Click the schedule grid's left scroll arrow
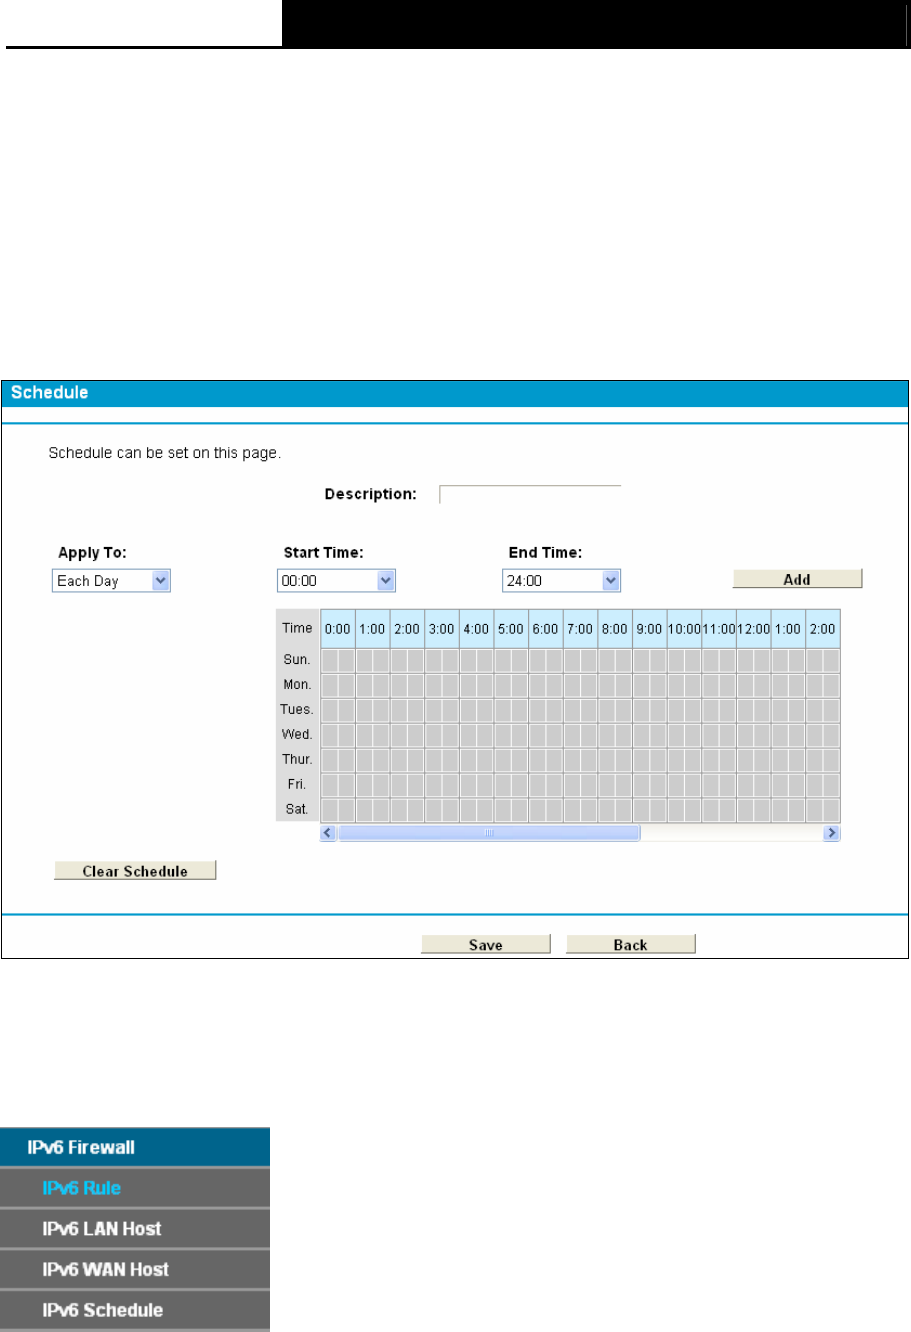The height and width of the screenshot is (1332, 911). click(x=328, y=832)
